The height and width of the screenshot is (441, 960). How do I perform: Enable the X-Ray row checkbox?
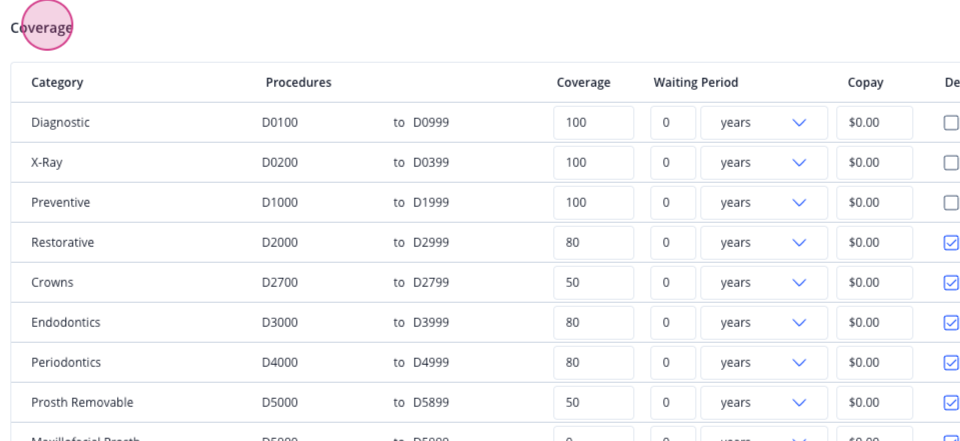pyautogui.click(x=951, y=163)
